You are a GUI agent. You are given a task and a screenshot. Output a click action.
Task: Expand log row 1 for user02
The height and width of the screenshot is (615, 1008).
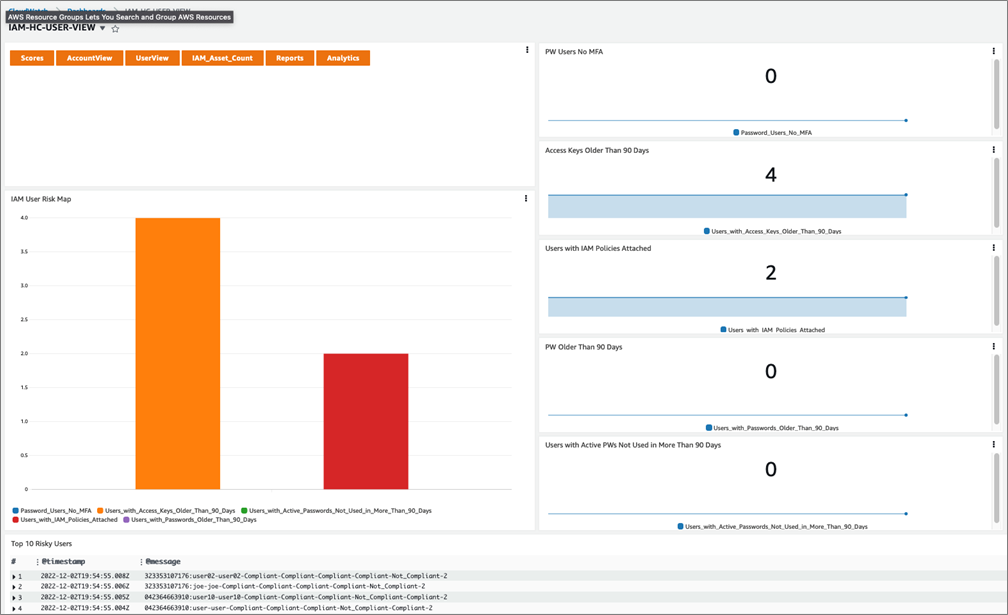[14, 576]
